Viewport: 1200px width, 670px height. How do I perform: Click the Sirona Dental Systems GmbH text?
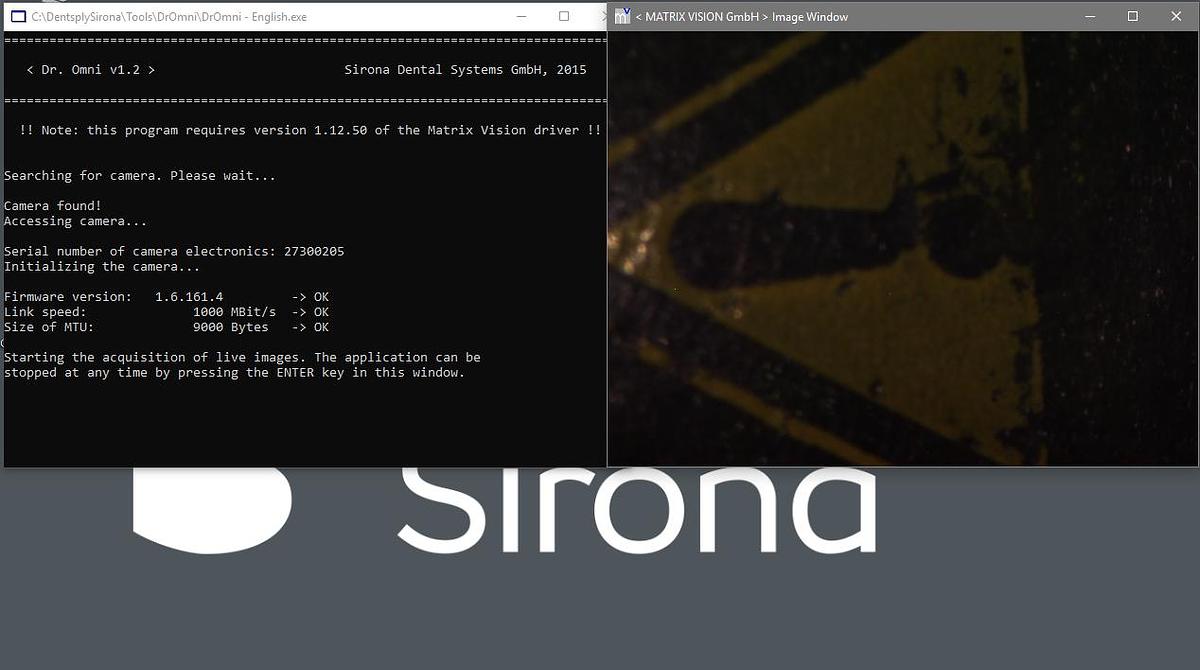[465, 70]
